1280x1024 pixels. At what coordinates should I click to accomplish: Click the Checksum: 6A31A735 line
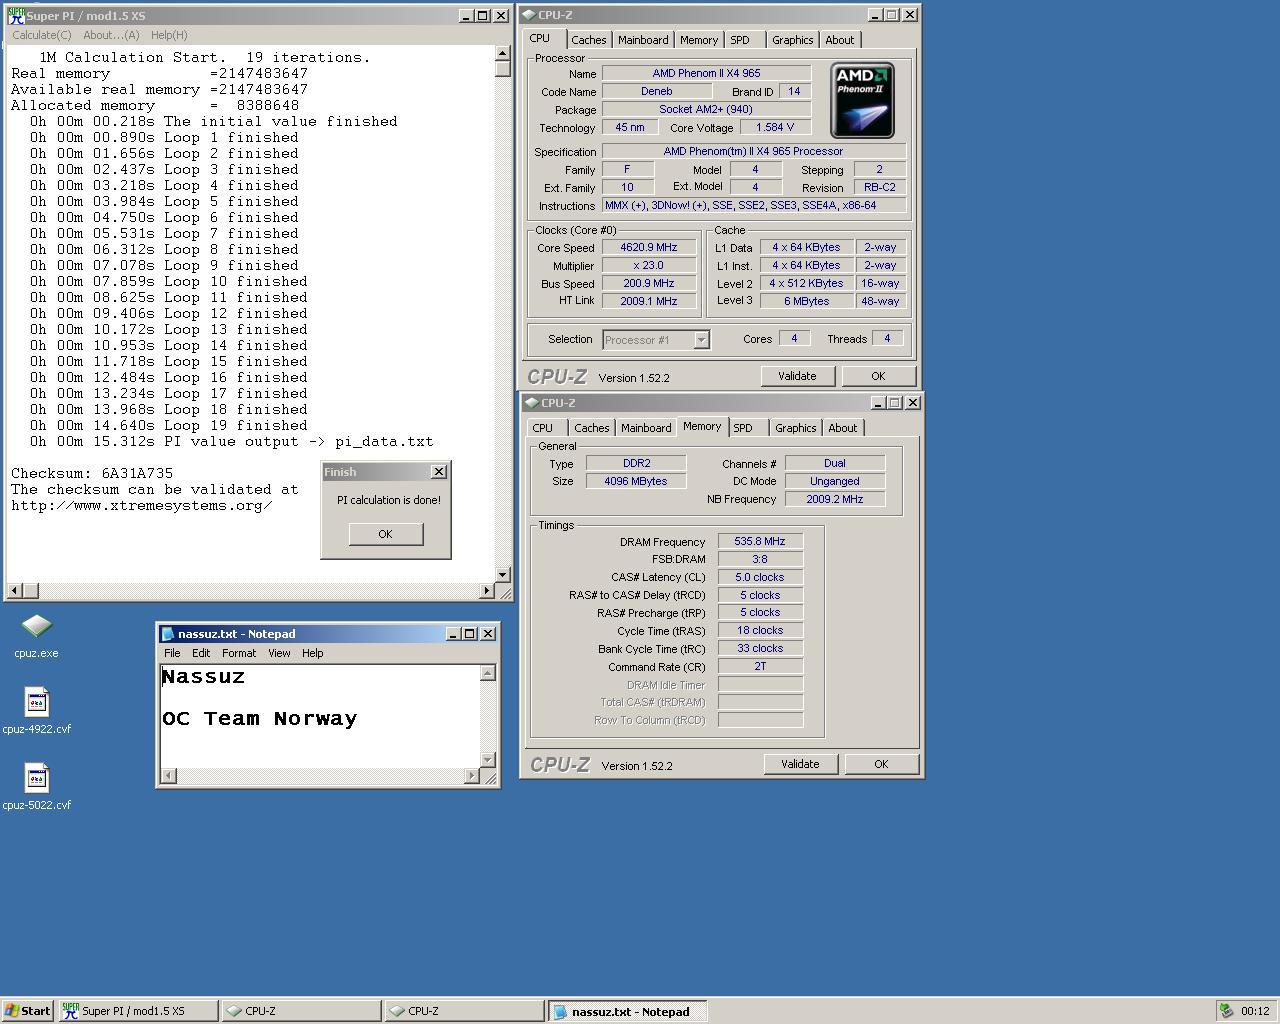(x=92, y=473)
